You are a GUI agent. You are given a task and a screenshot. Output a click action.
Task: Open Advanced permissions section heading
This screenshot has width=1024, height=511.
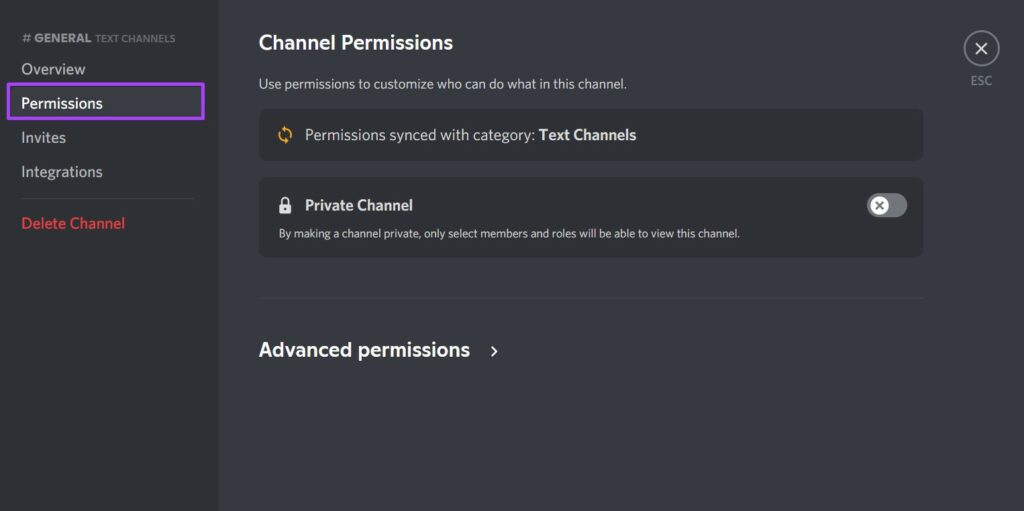coord(364,350)
